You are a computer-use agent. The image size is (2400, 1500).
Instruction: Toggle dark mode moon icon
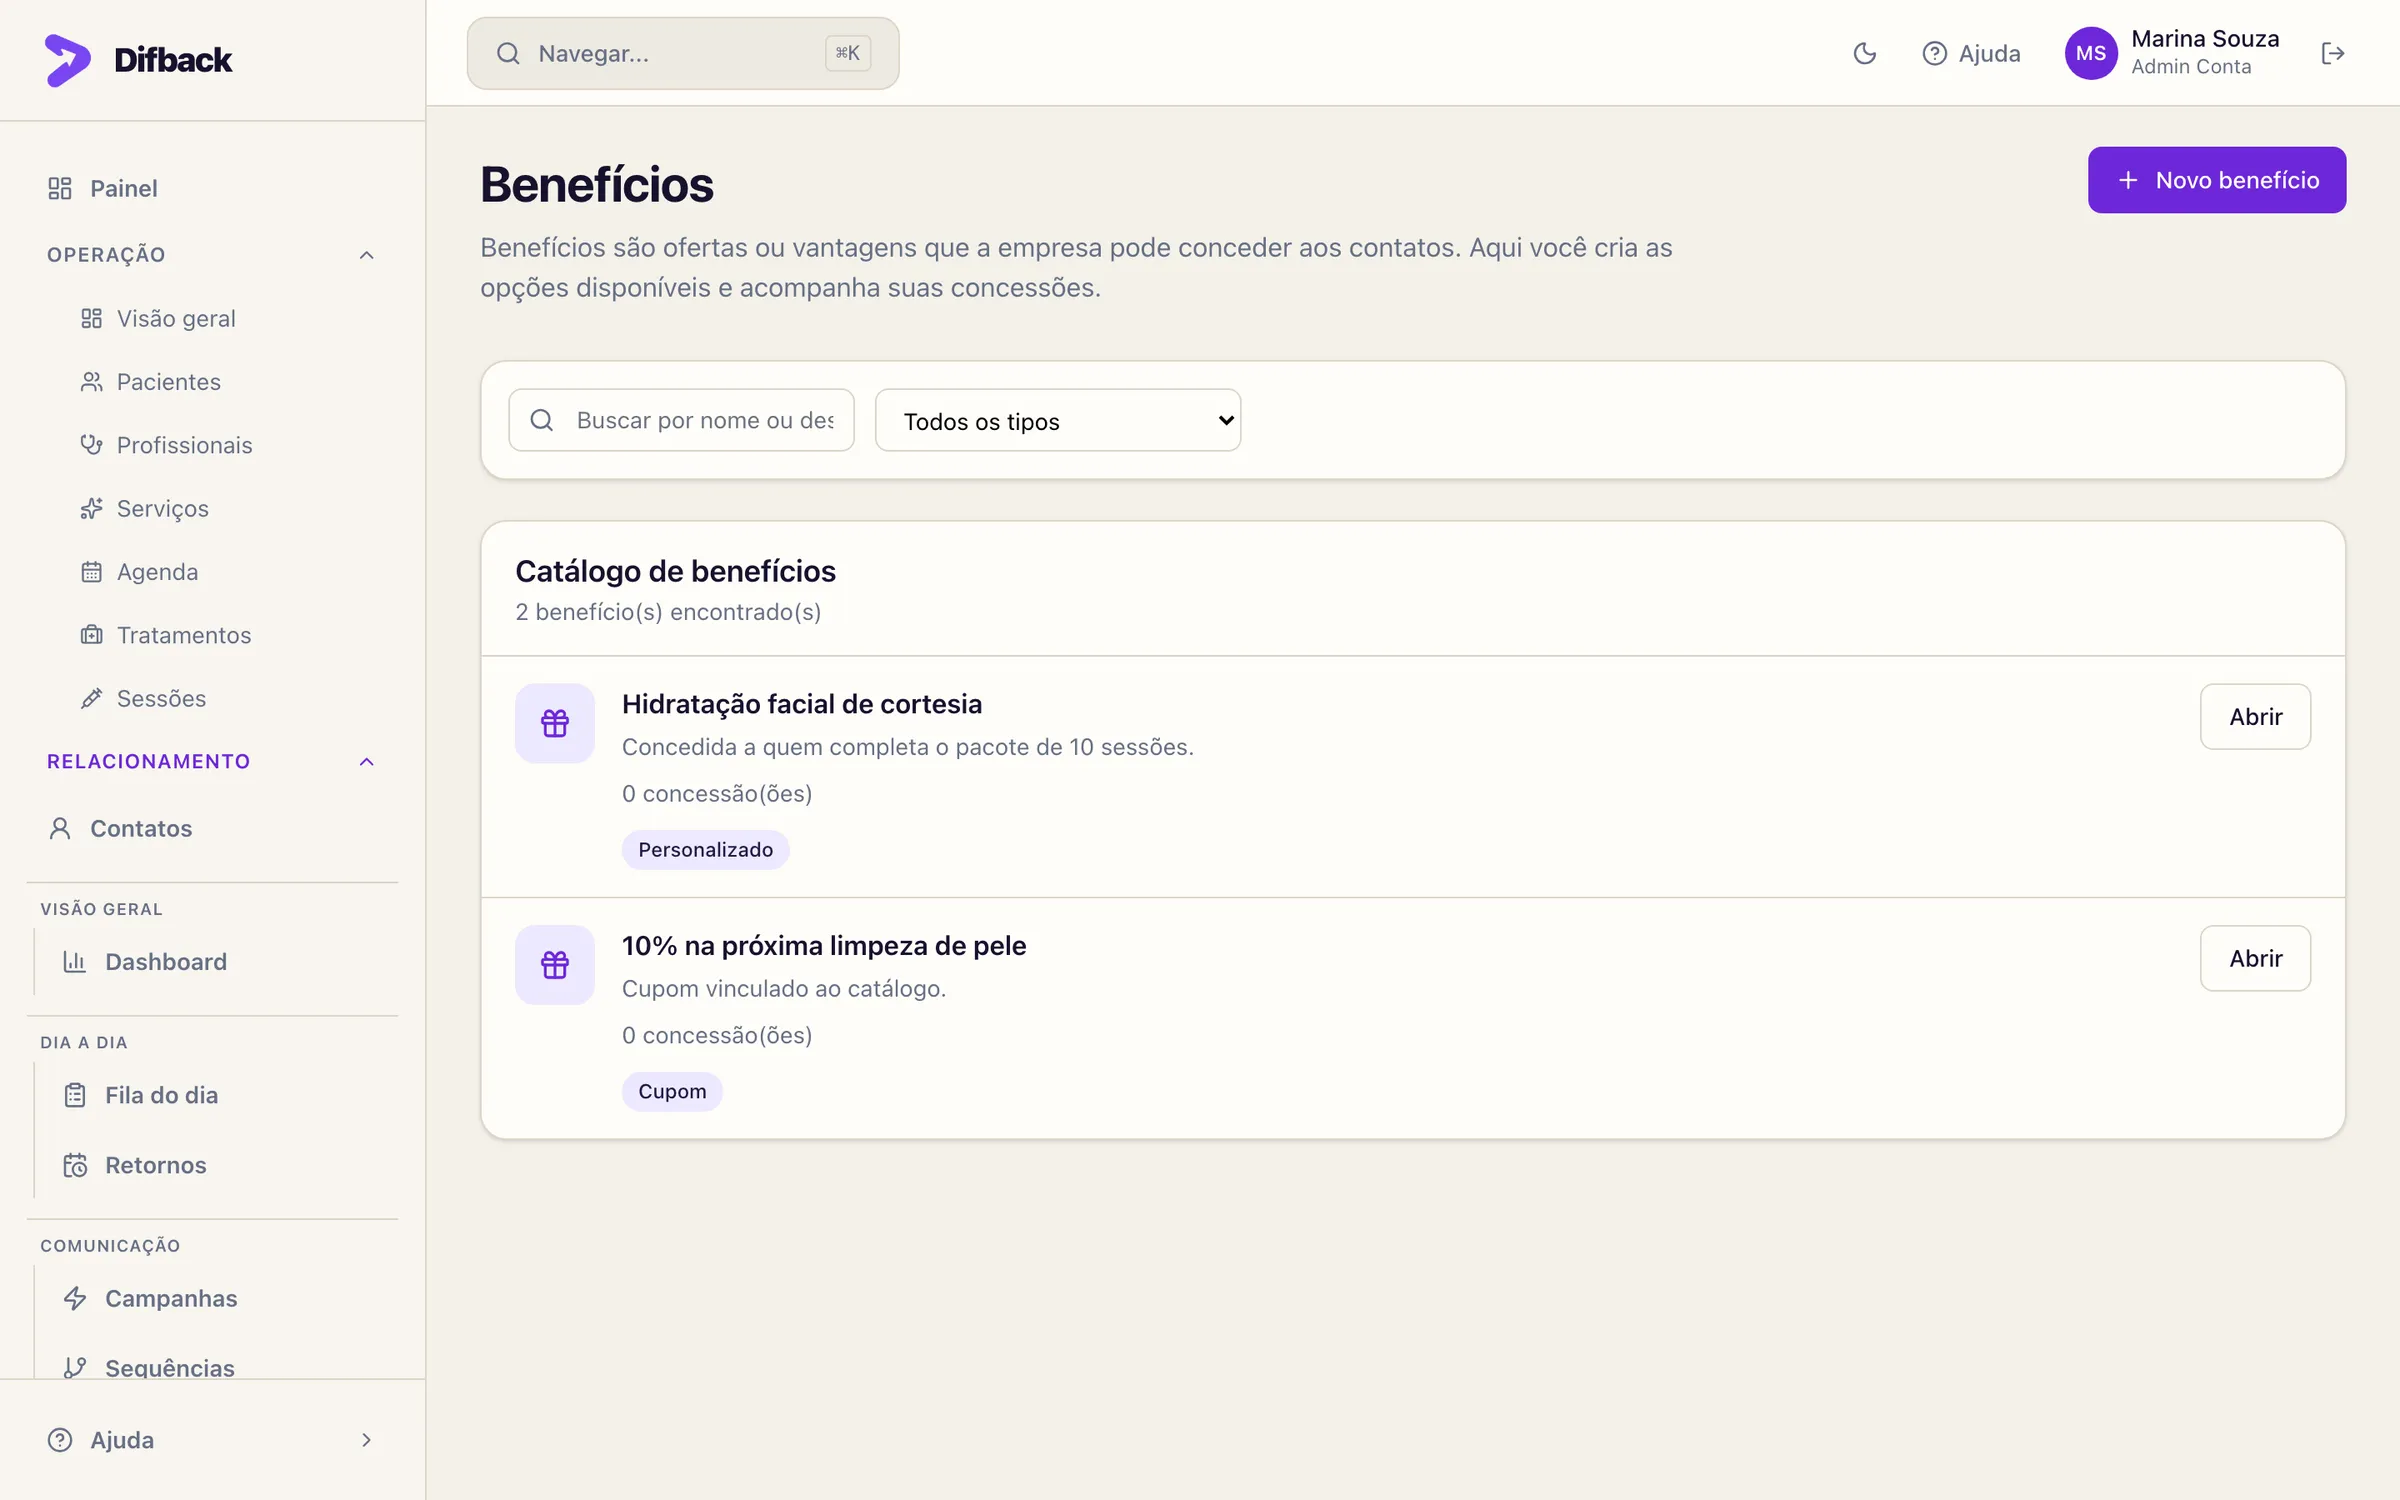[x=1864, y=54]
